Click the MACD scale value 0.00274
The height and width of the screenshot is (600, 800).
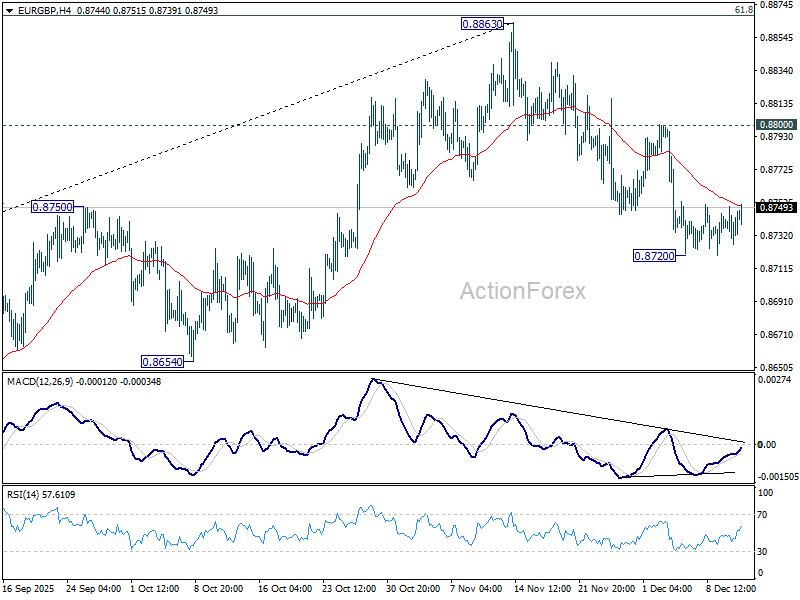[x=774, y=379]
